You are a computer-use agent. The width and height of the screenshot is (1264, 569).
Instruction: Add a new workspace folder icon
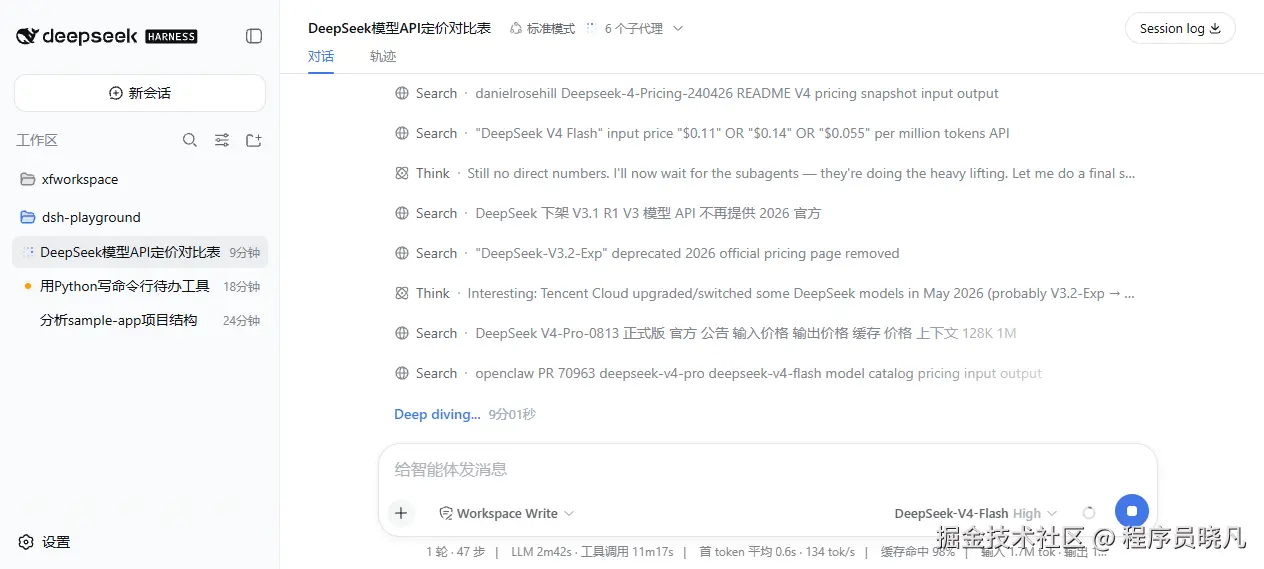click(254, 140)
